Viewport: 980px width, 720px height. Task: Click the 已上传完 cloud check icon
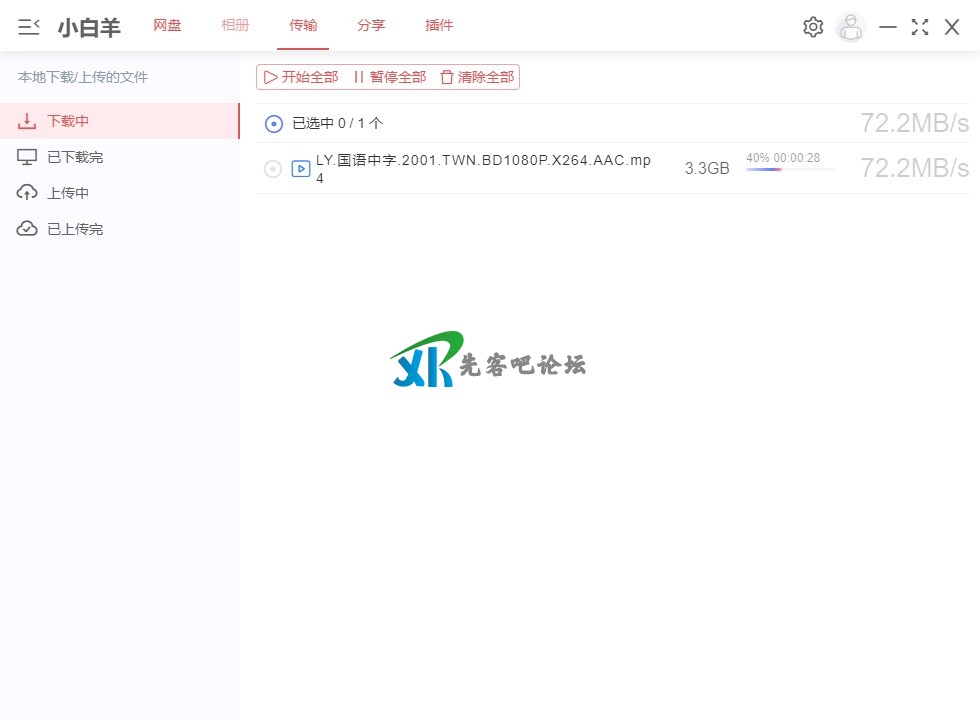tap(28, 229)
